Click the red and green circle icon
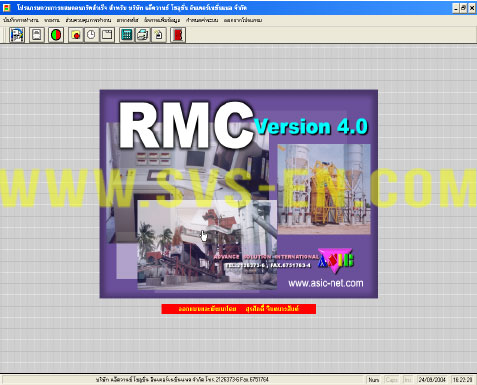Screen dimensions: 477x385 (x=56, y=35)
